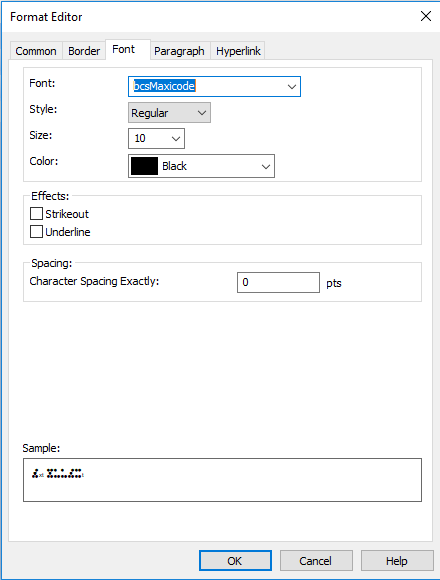Confirm with the OK button
Screen dimensions: 440x580
(x=235, y=561)
